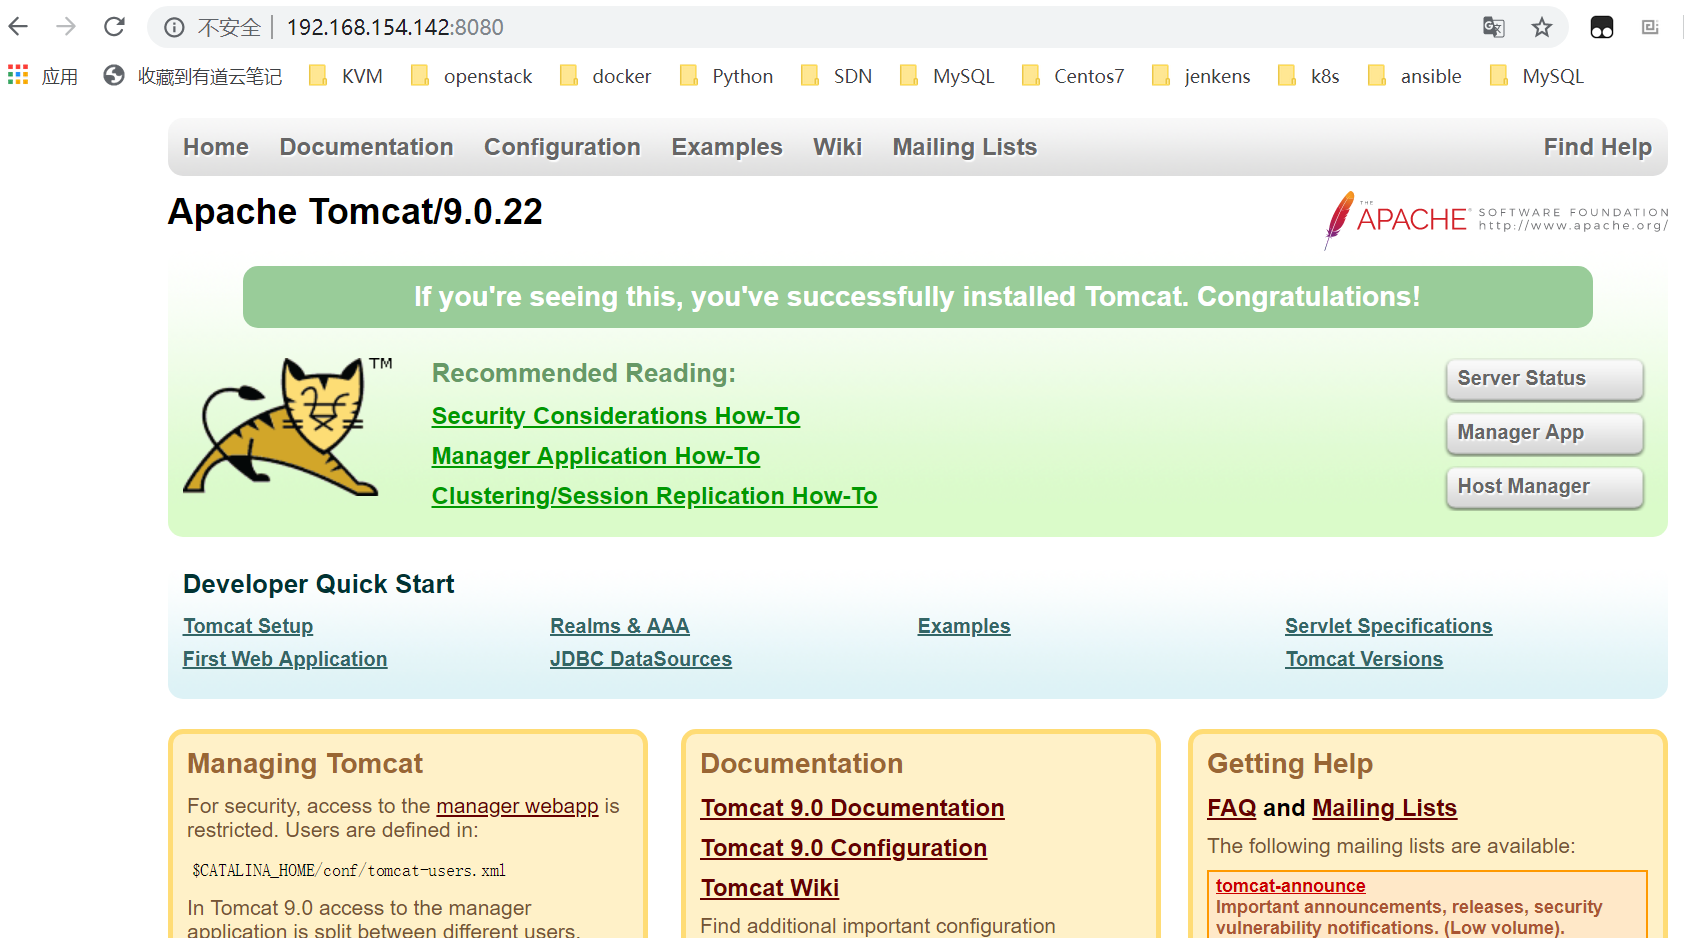The height and width of the screenshot is (938, 1684).
Task: Open the KVM bookmark folder
Action: coord(346,76)
